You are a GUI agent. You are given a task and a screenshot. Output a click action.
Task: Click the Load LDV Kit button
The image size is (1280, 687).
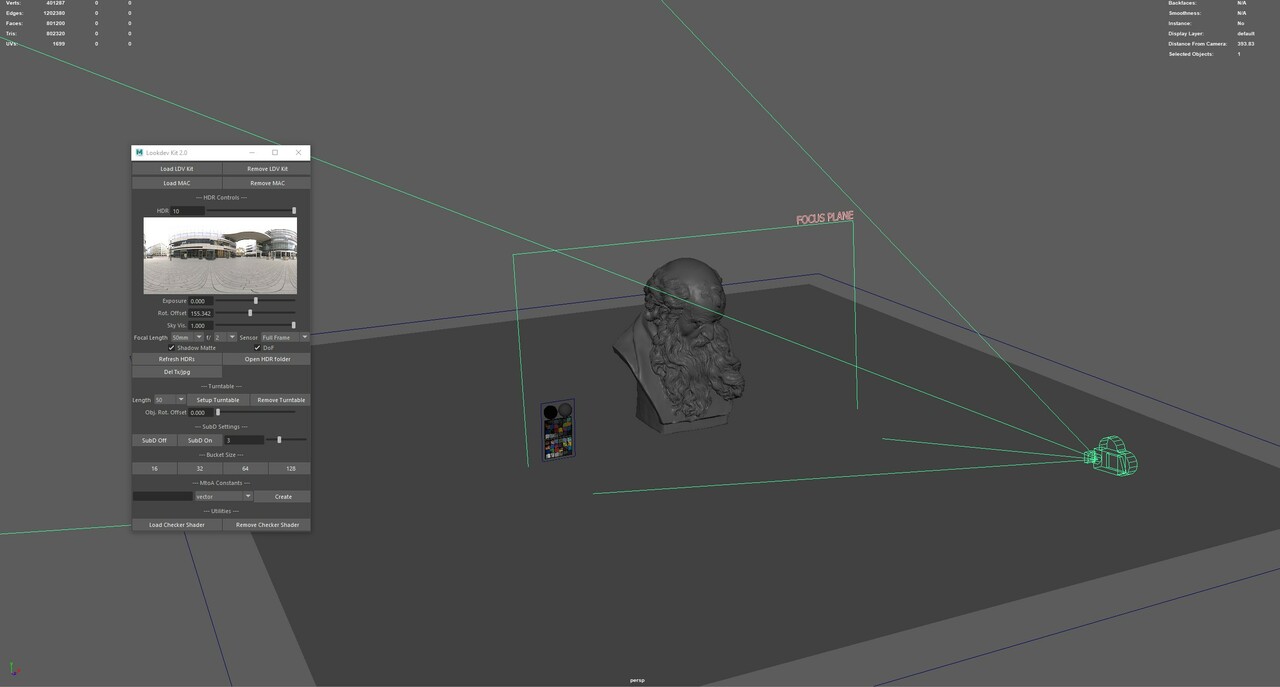click(x=177, y=169)
